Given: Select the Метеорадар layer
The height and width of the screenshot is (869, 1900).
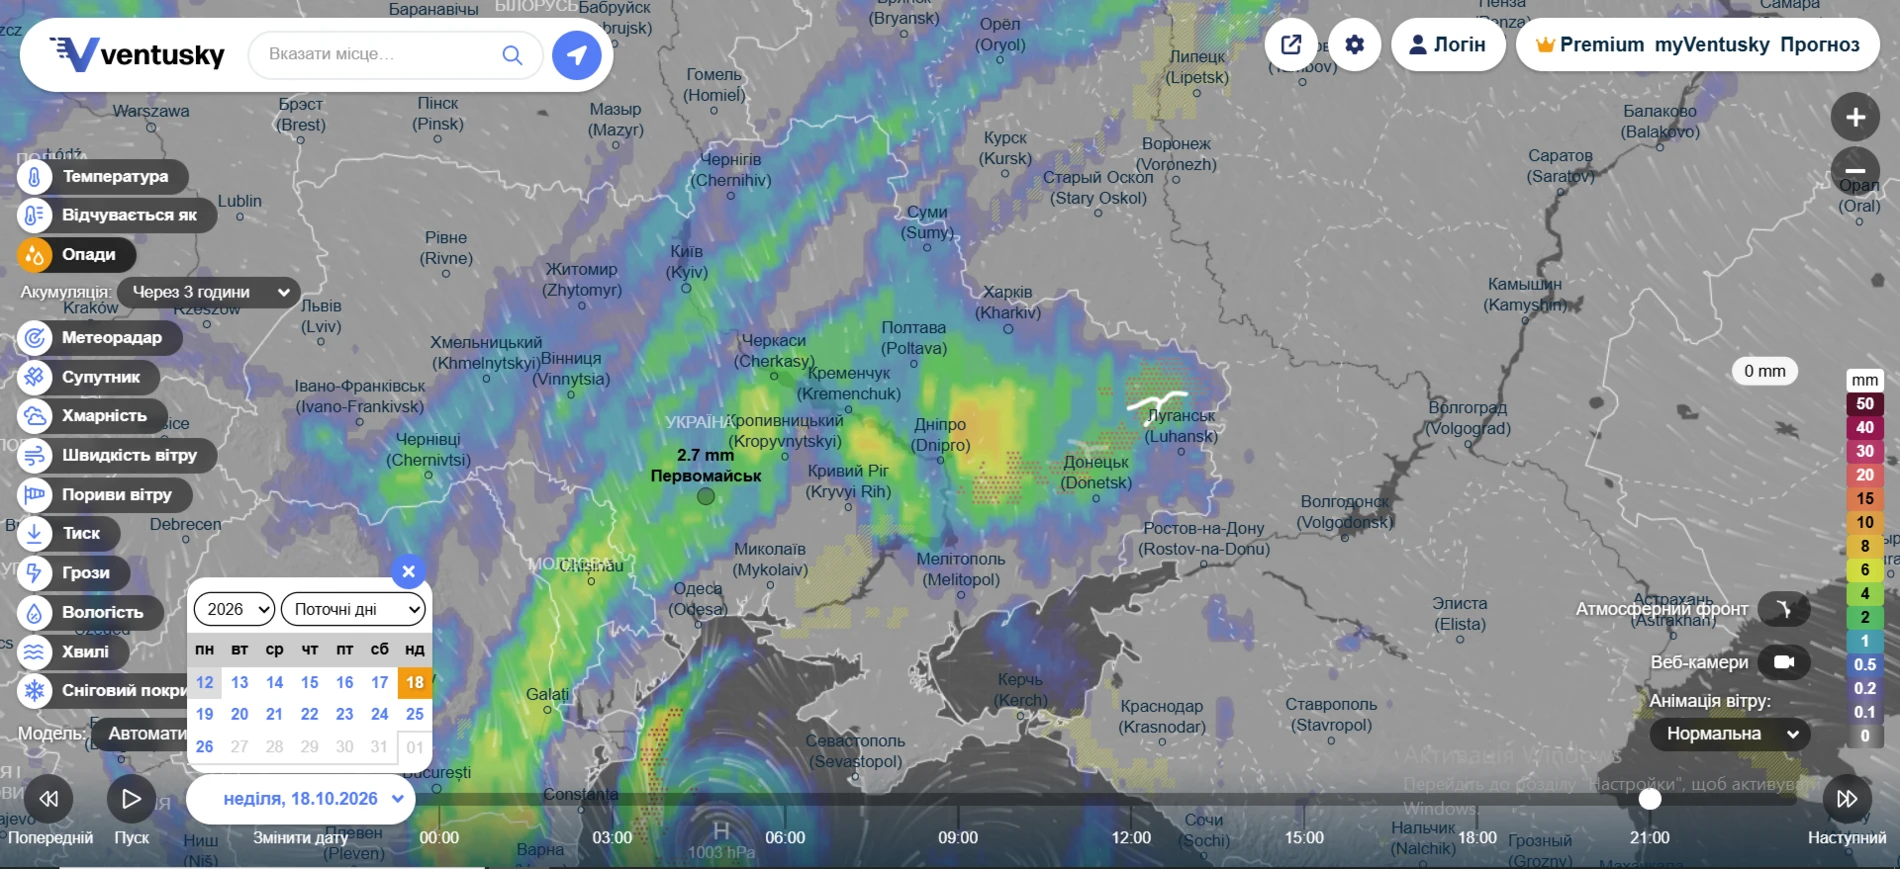Looking at the screenshot, I should [98, 338].
